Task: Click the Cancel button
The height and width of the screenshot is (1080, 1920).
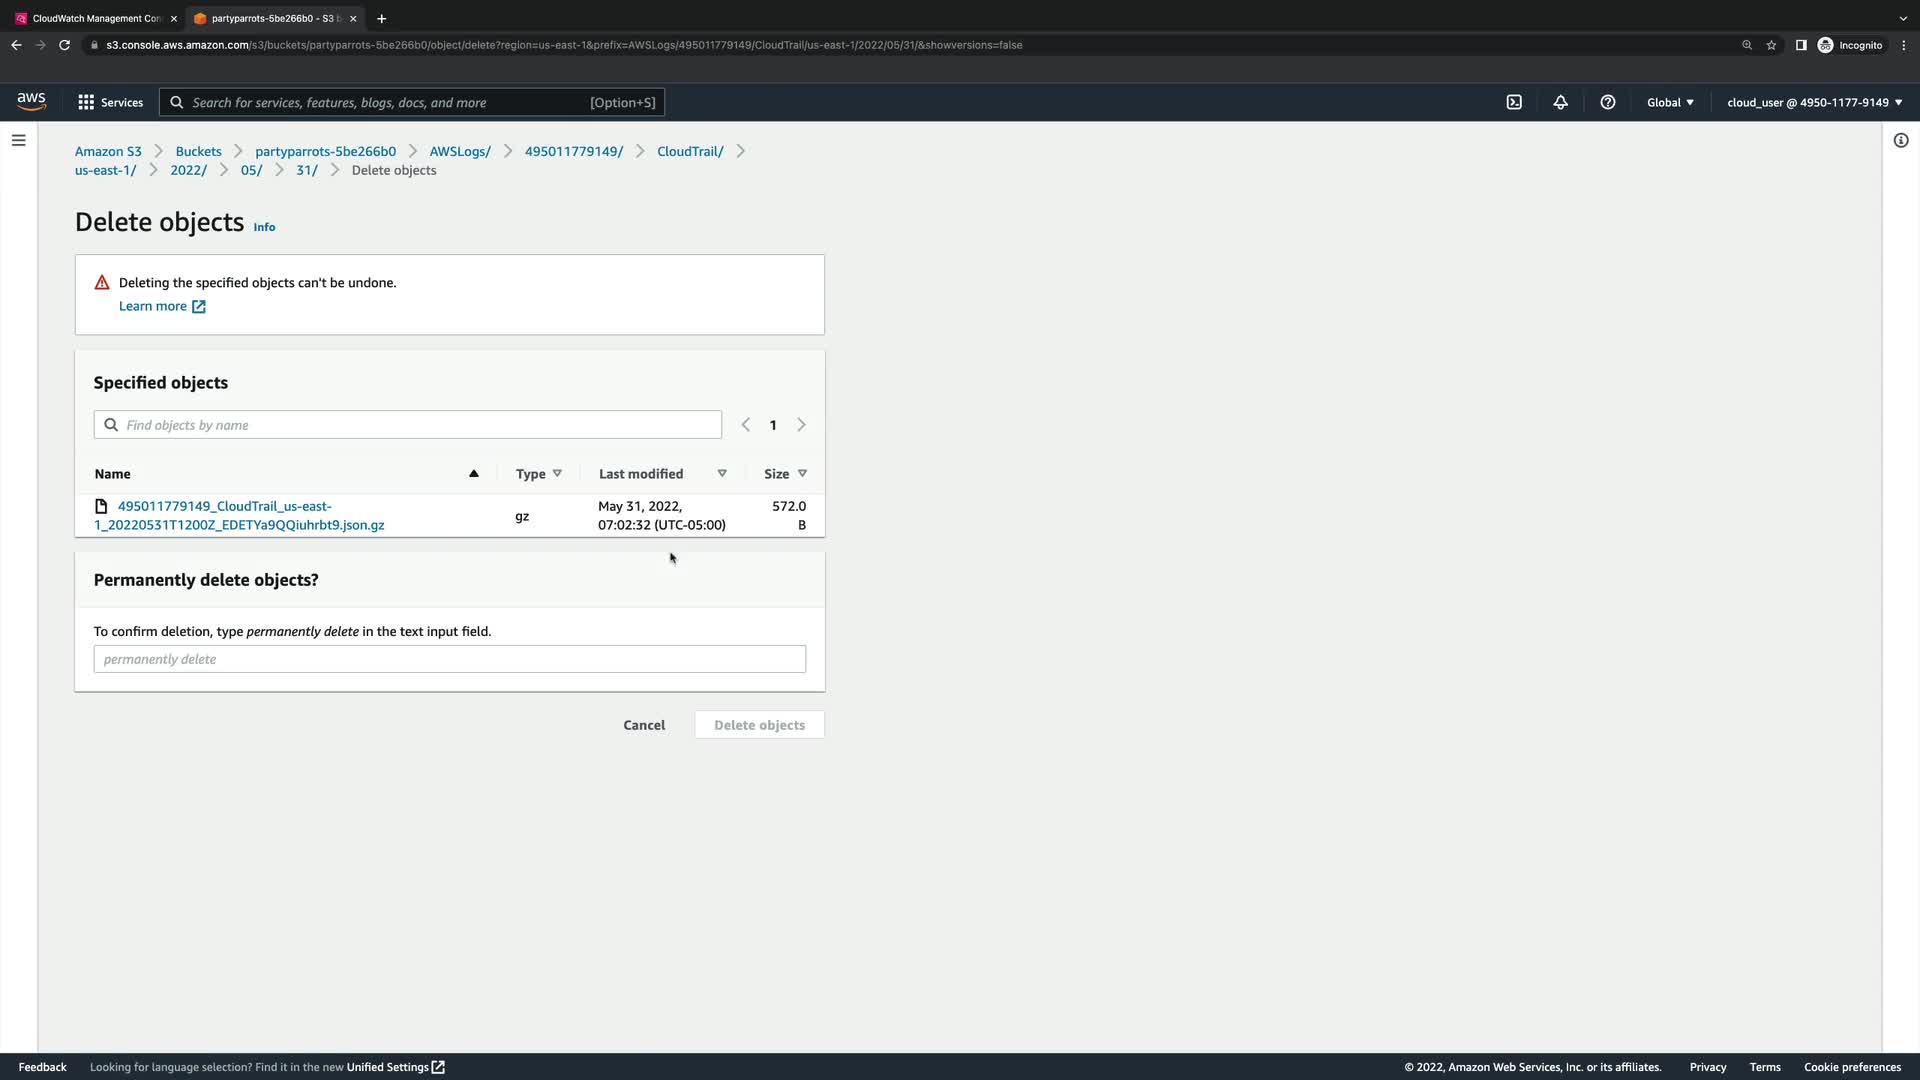Action: point(643,725)
